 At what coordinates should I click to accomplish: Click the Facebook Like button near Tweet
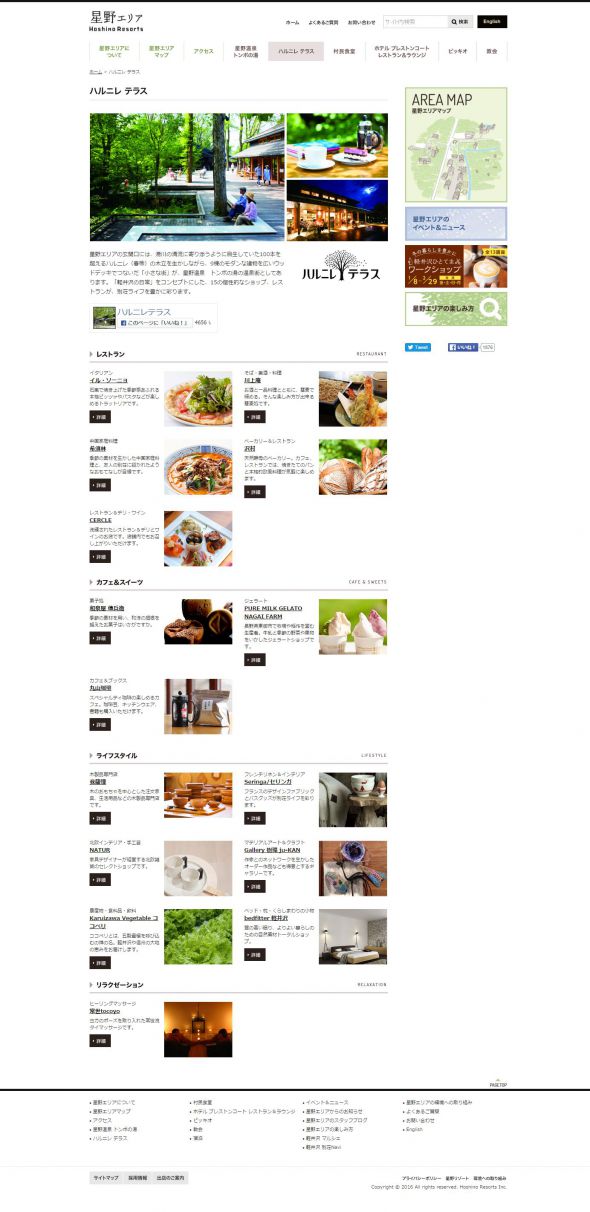[463, 347]
